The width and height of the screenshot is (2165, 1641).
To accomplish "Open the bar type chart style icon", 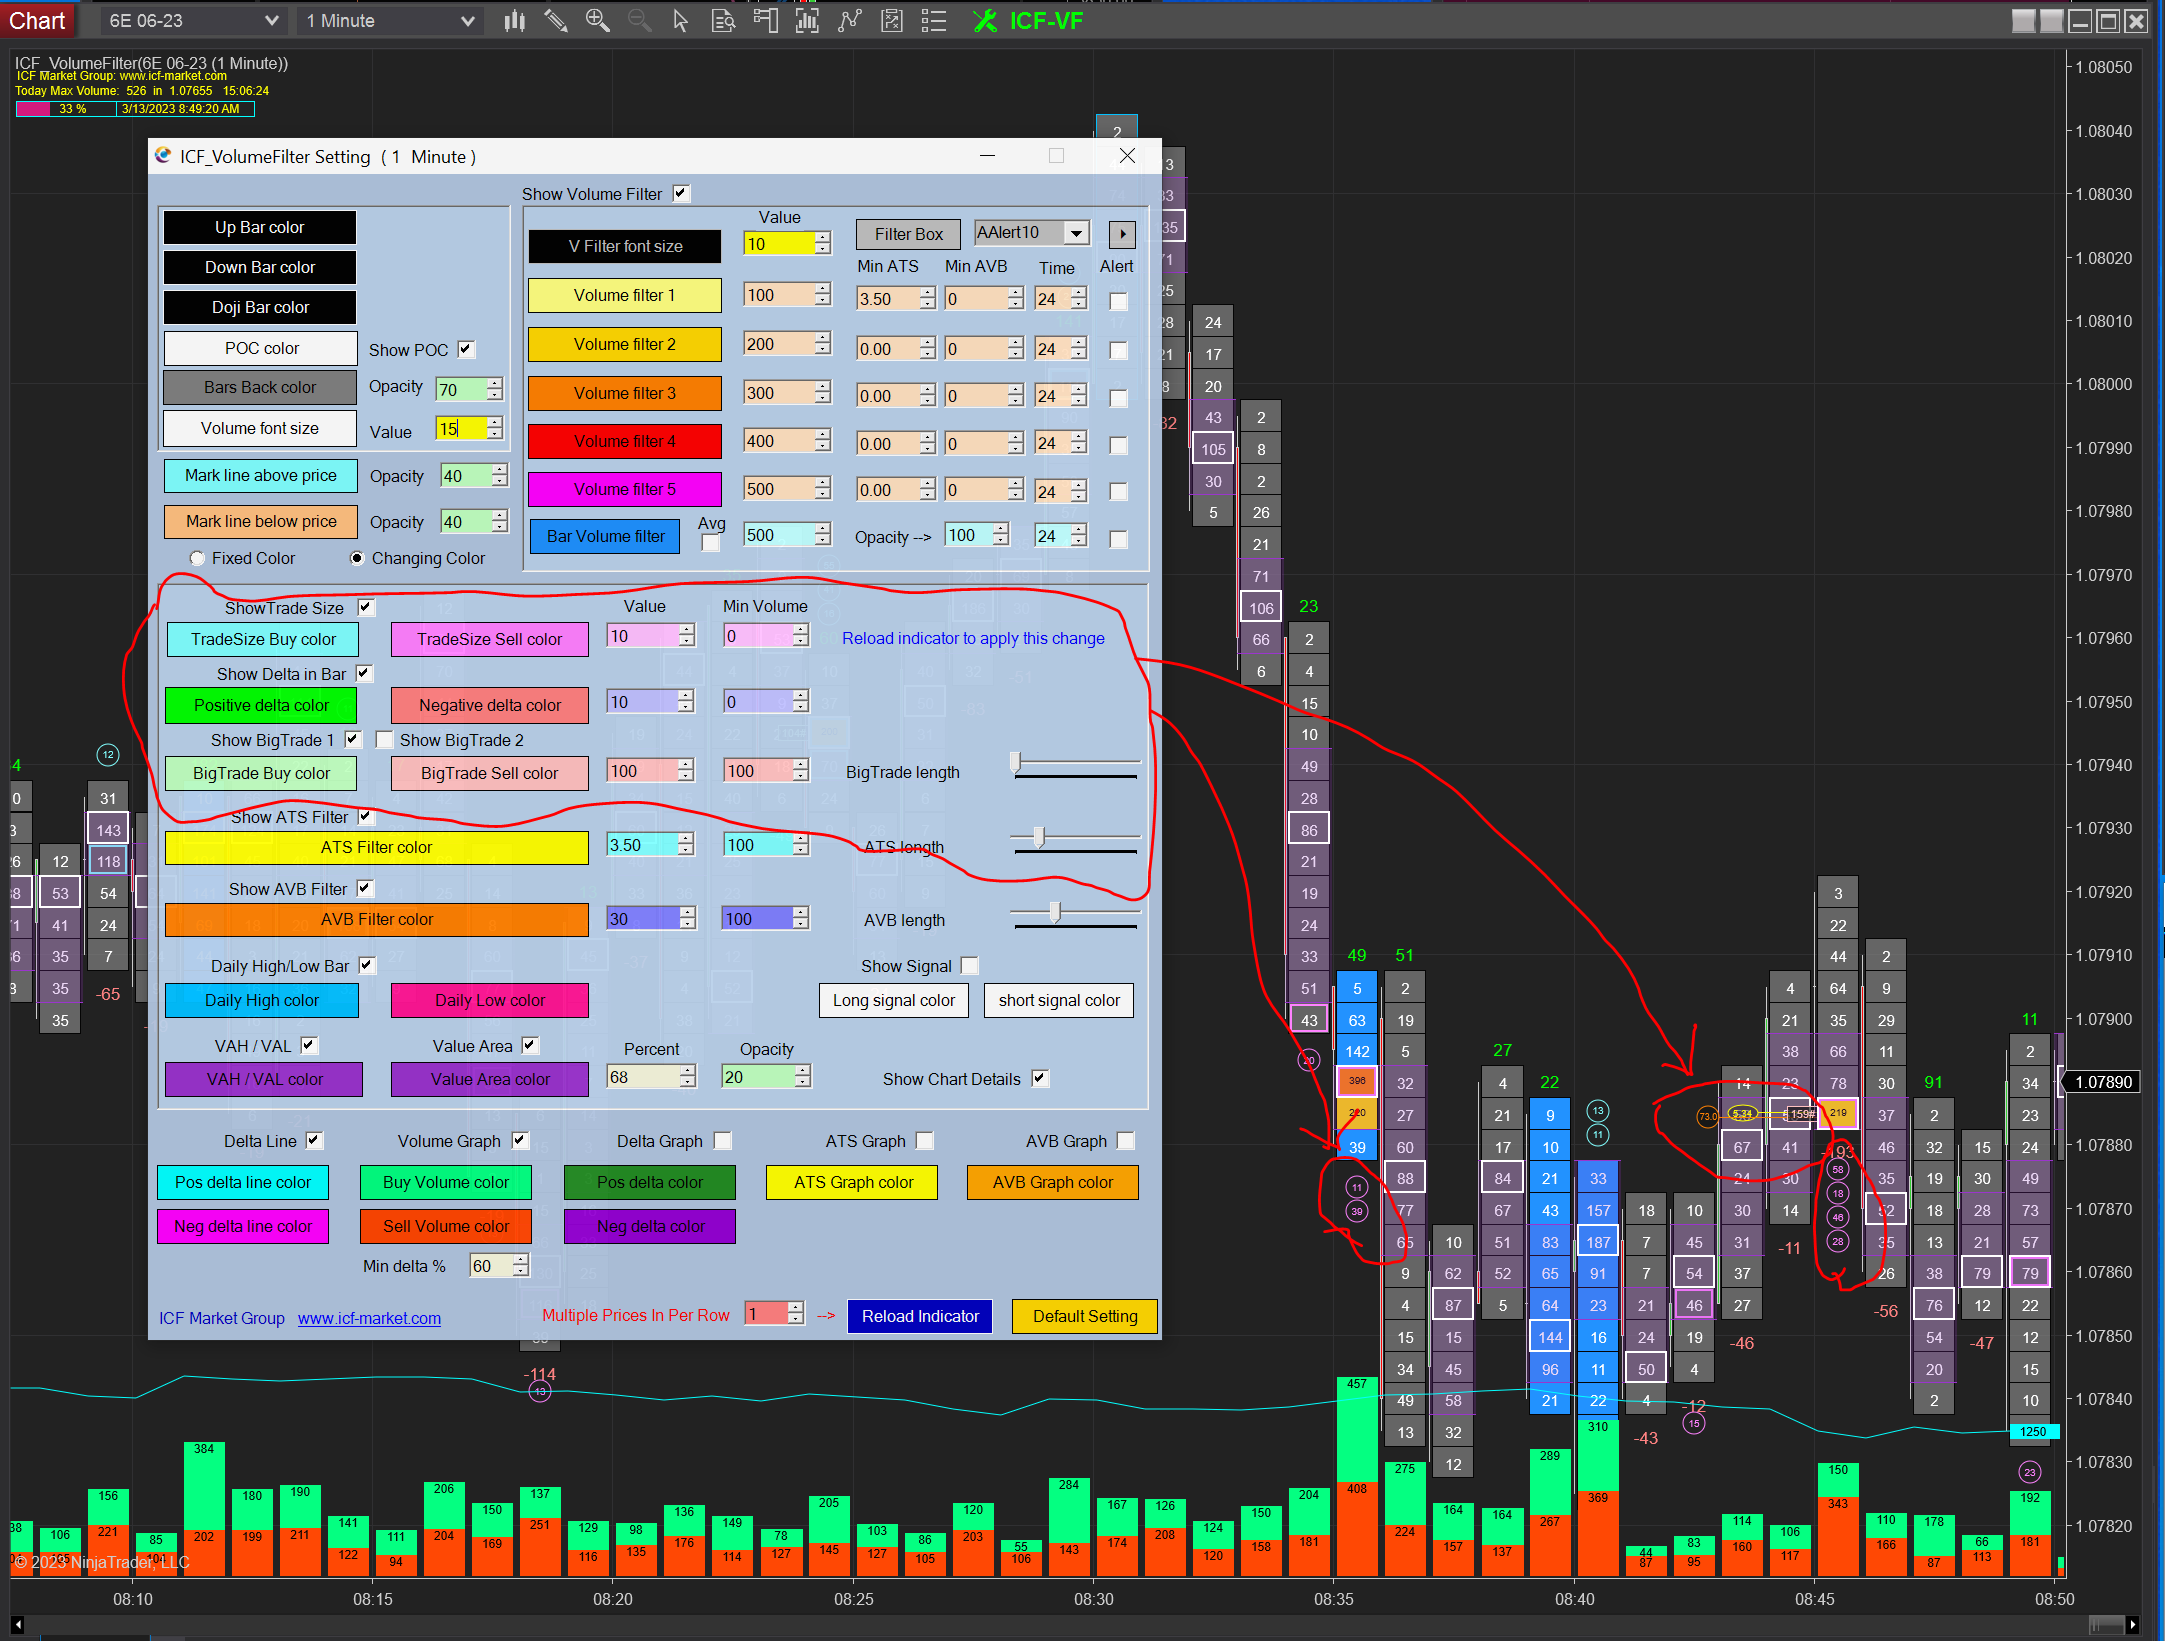I will pos(515,21).
